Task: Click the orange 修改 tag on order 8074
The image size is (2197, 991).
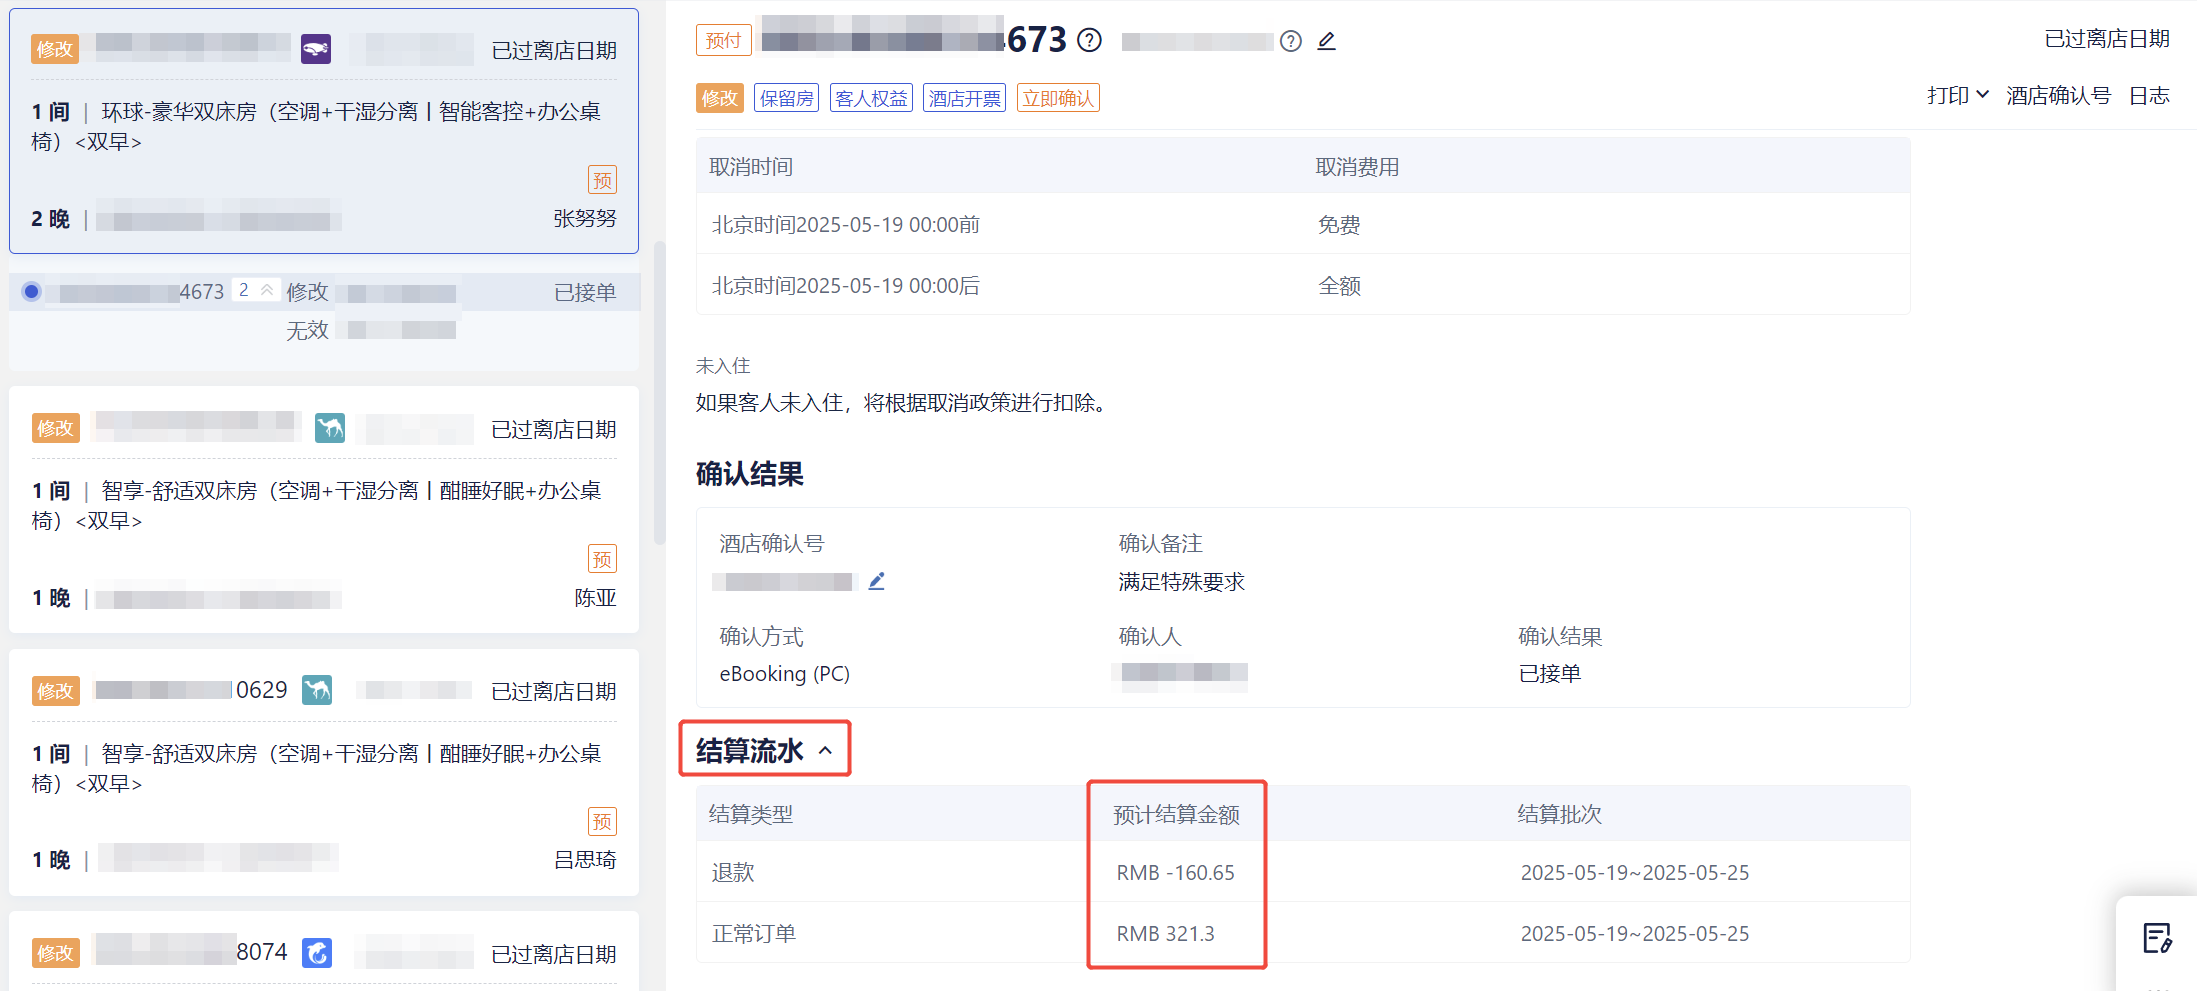Action: (55, 953)
